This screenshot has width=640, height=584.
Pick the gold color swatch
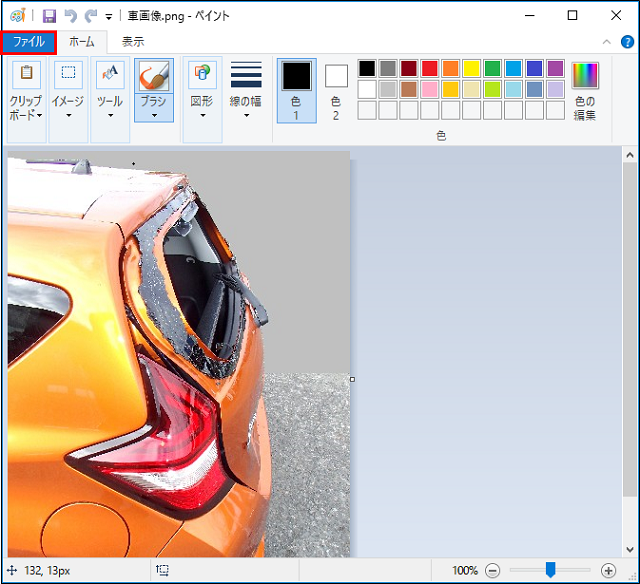point(451,89)
